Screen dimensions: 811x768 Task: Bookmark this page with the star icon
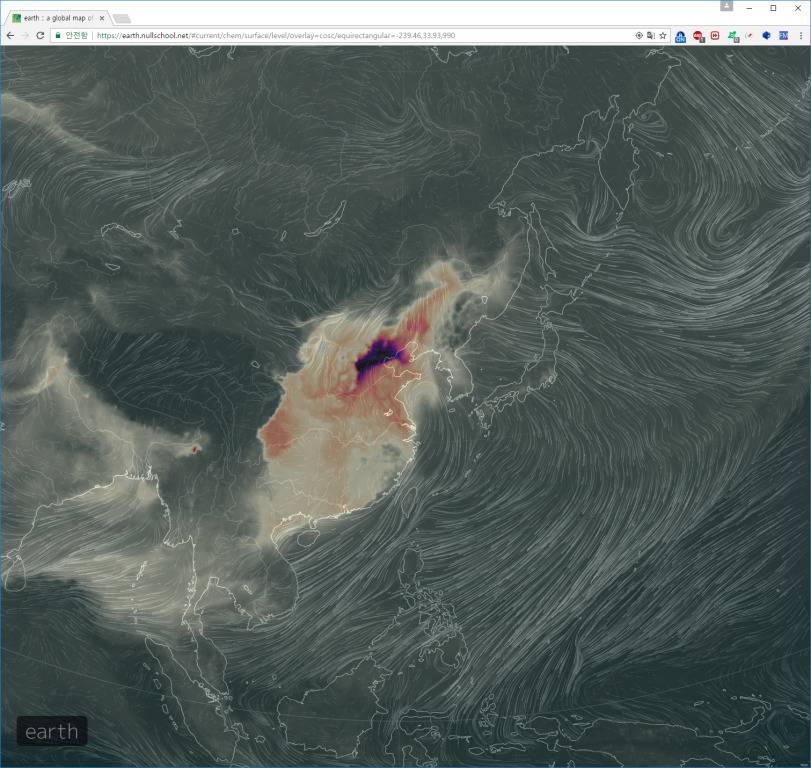[663, 35]
